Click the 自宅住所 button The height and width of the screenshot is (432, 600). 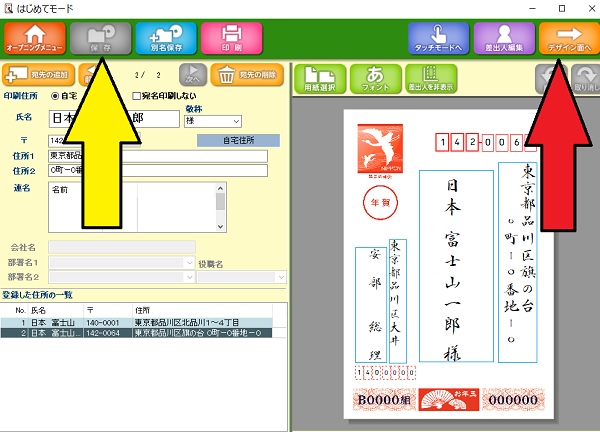pos(237,141)
